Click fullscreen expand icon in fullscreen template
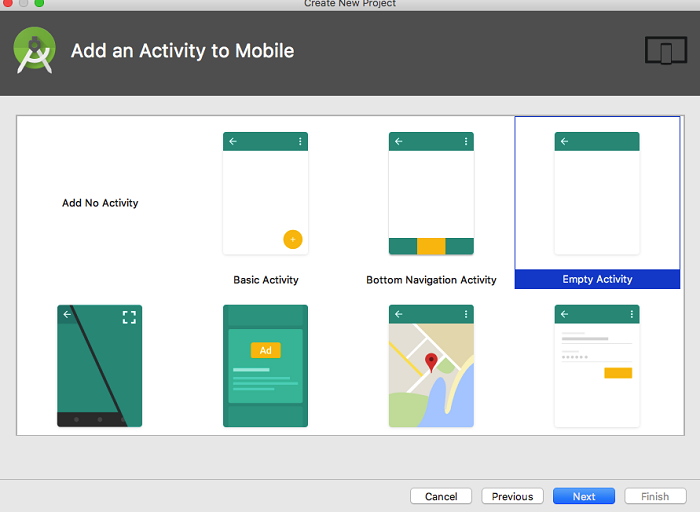The width and height of the screenshot is (700, 512). (x=128, y=317)
